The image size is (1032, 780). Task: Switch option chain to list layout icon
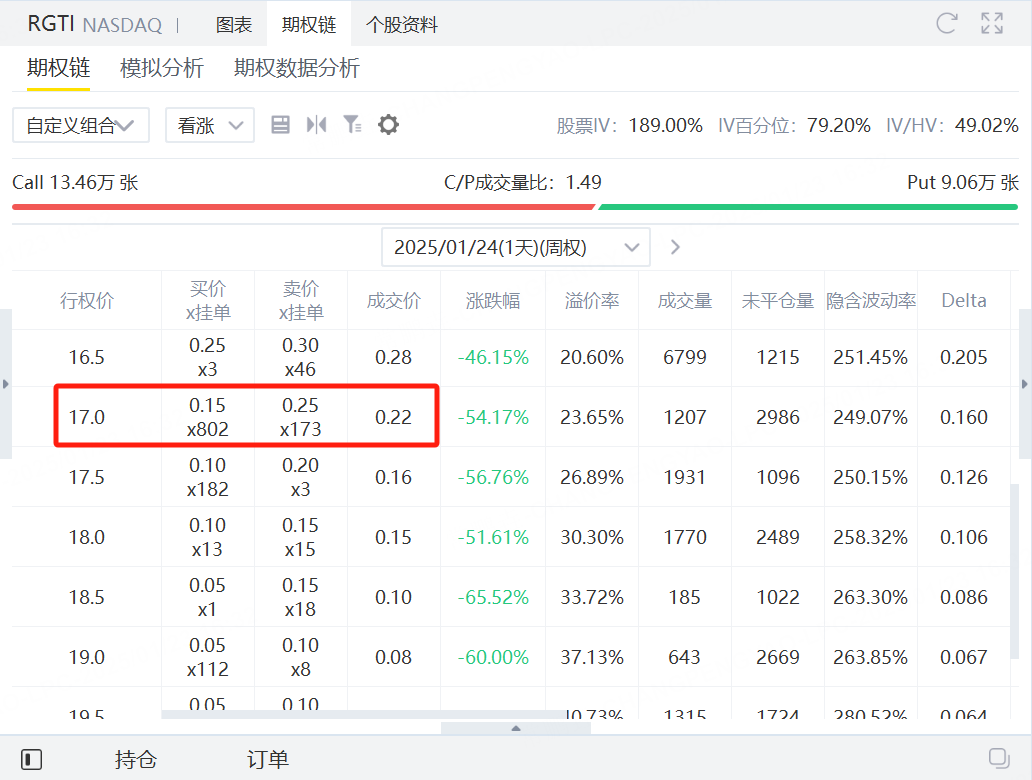[x=280, y=124]
